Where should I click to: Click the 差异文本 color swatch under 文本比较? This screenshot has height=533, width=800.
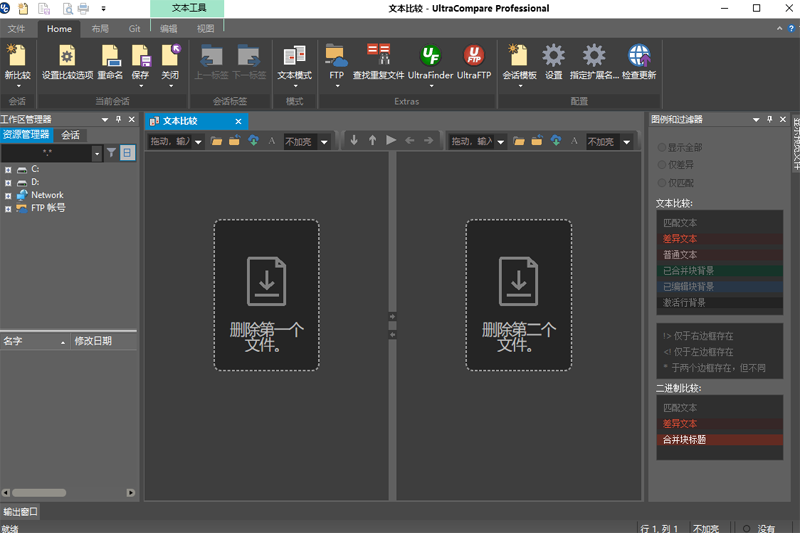[719, 239]
